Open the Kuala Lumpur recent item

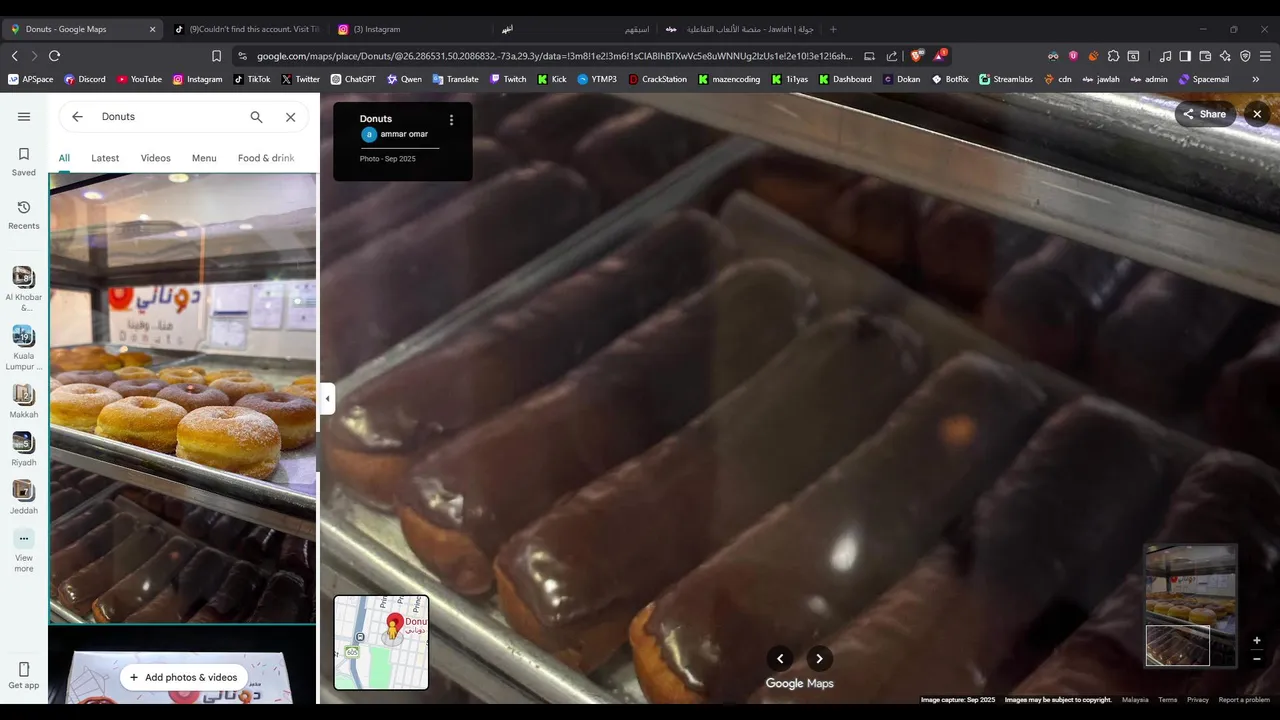(x=24, y=347)
